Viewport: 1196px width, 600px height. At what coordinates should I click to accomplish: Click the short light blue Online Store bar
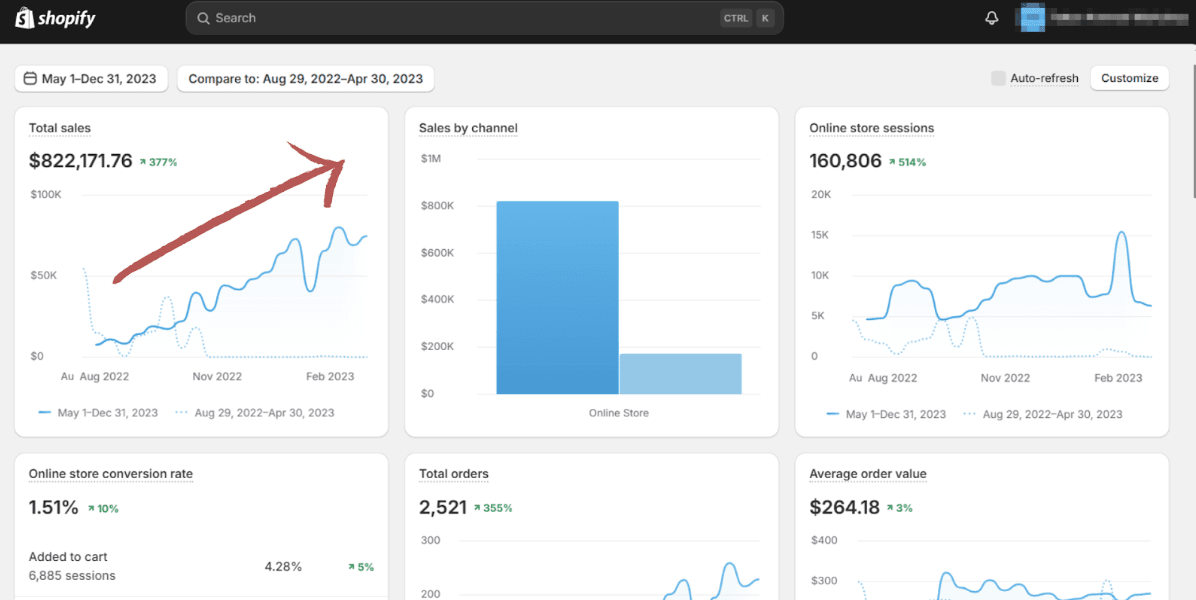coord(680,374)
